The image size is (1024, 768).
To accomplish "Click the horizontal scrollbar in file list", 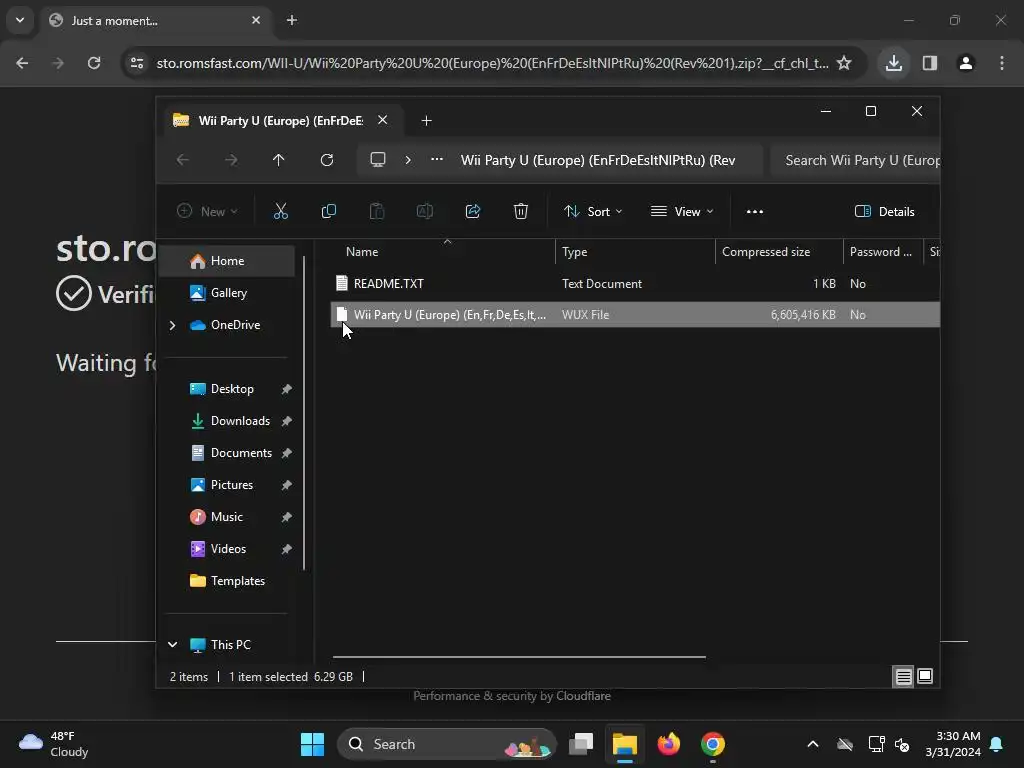I will [x=519, y=656].
